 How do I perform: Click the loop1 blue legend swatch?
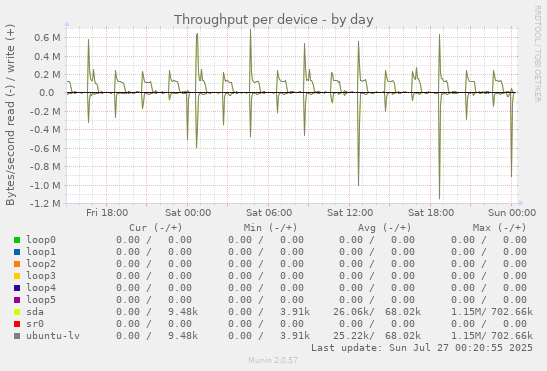click(x=17, y=252)
